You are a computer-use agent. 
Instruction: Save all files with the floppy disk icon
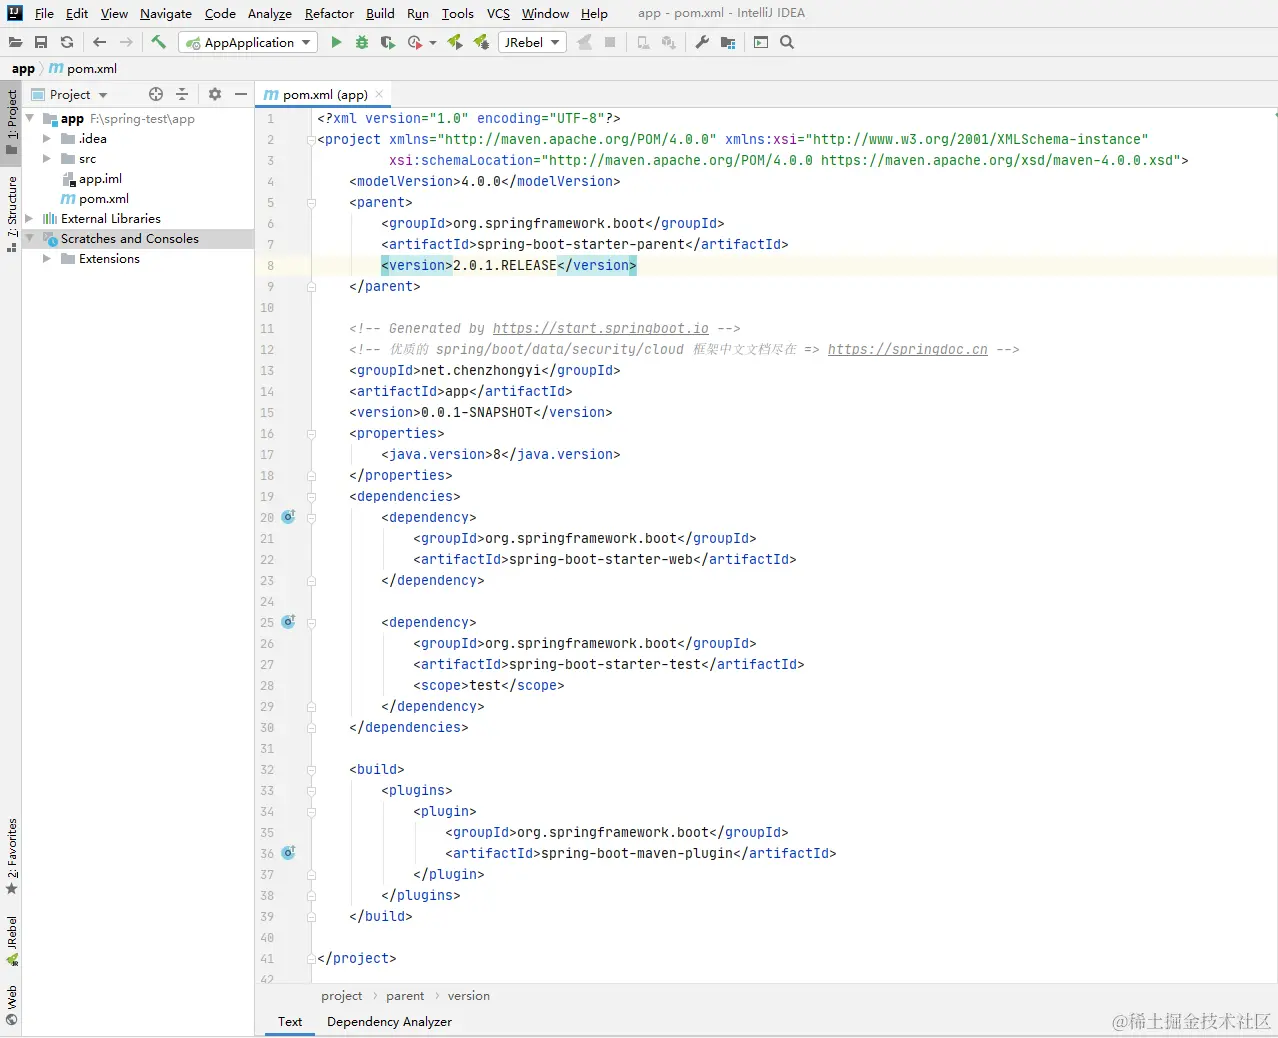[41, 42]
